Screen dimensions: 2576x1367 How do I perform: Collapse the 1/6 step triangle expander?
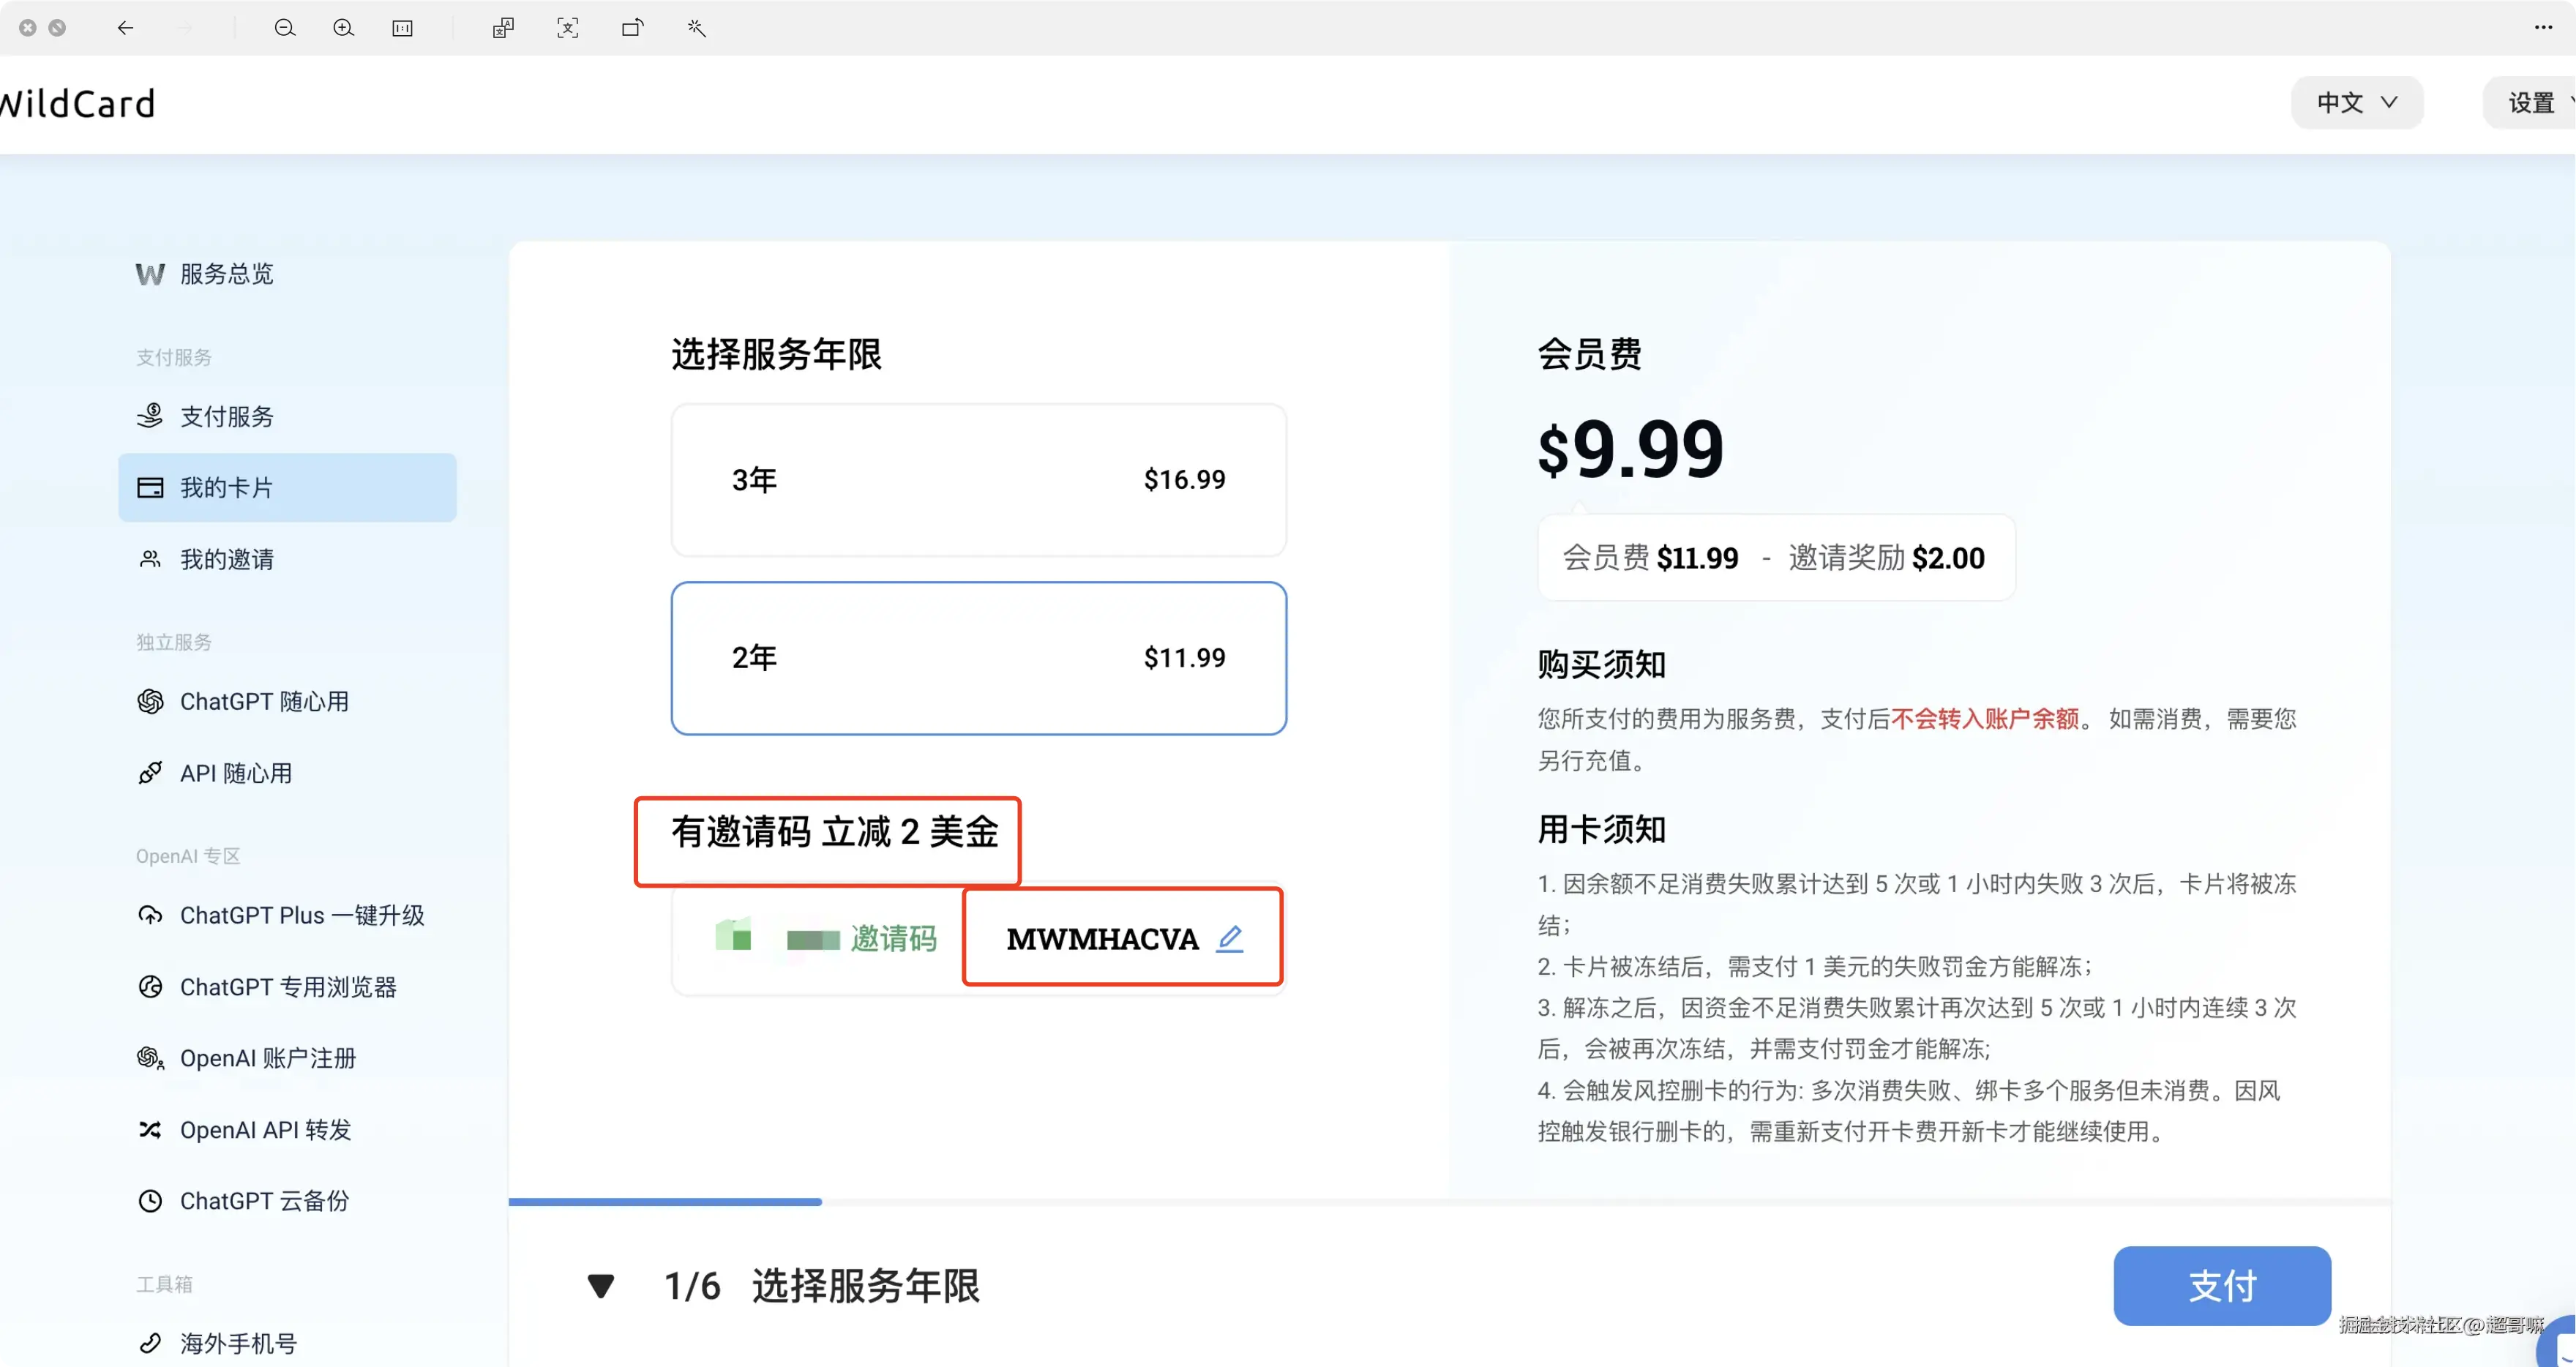click(600, 1285)
